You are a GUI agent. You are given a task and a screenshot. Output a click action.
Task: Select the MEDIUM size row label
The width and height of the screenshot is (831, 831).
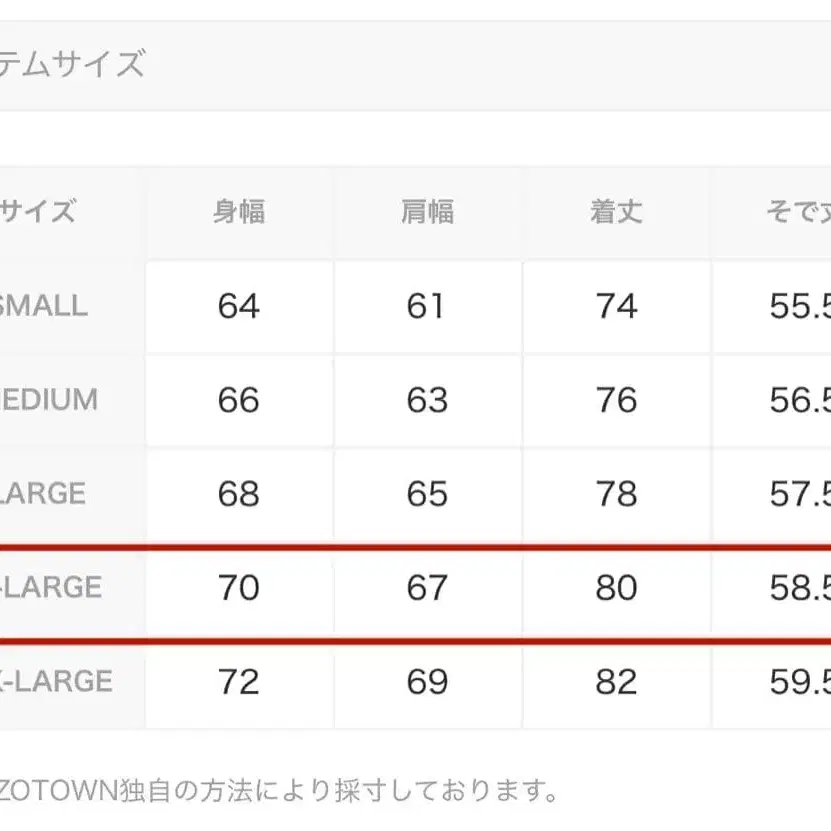48,400
